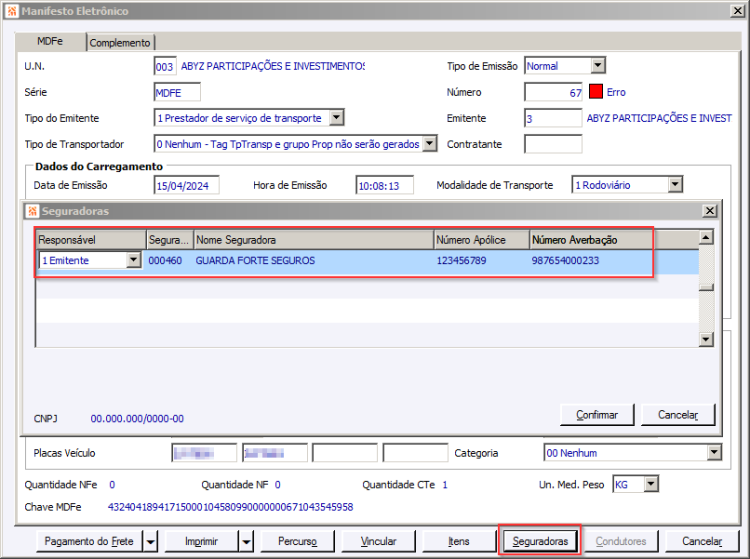Expand the Tipo de Emissão dropdown

pyautogui.click(x=598, y=66)
